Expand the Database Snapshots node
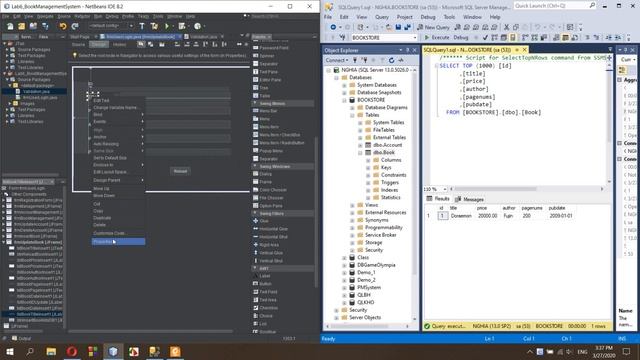This screenshot has height=360, width=640. click(344, 93)
